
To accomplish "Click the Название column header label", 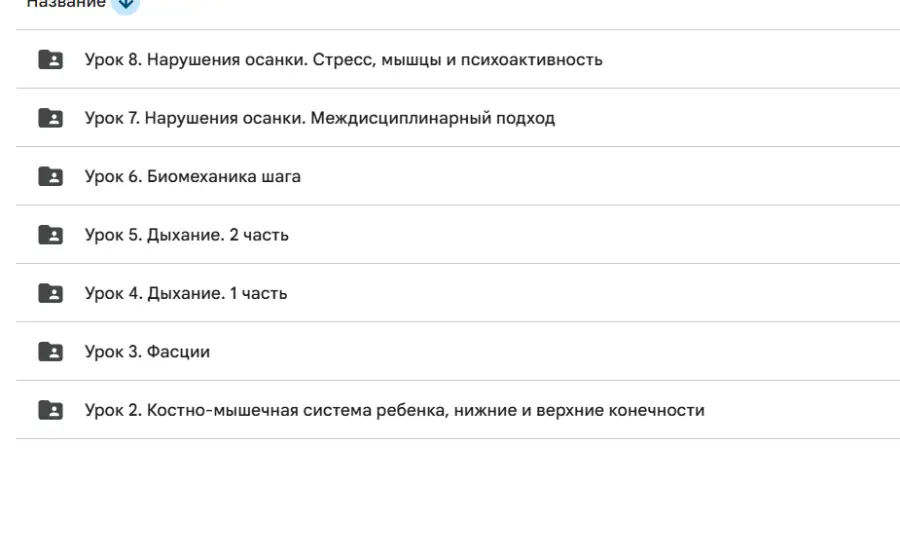I will point(66,4).
